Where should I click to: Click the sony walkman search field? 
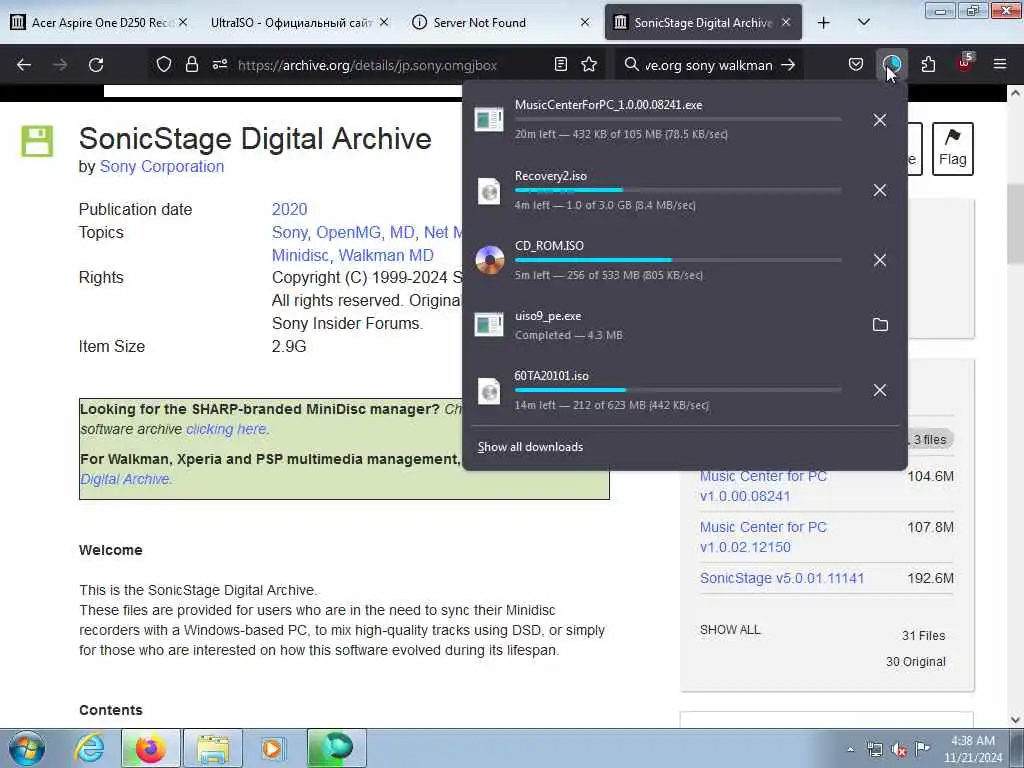coord(709,65)
